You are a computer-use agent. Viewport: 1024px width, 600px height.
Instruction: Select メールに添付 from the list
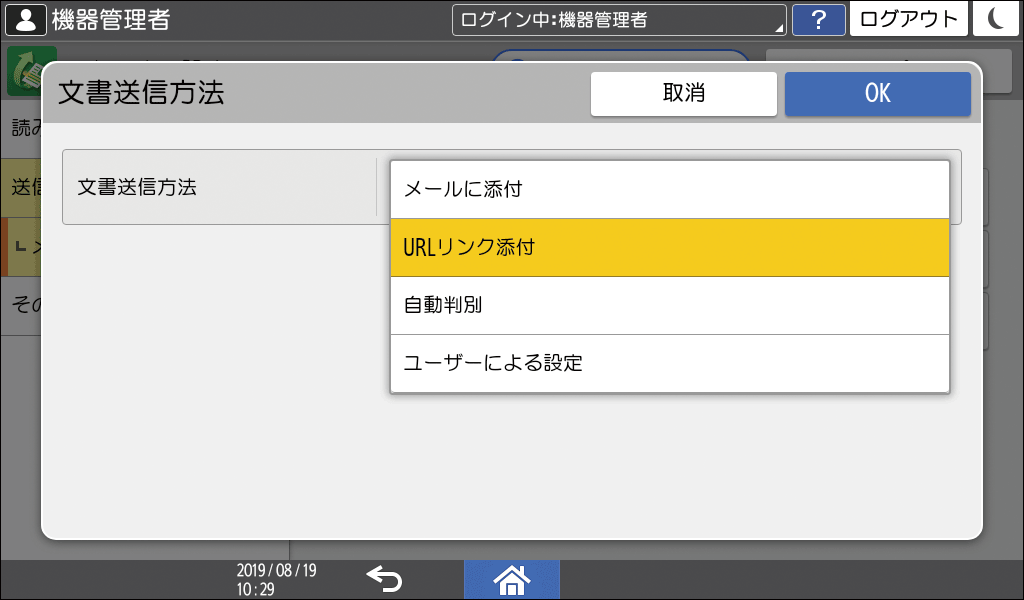(x=670, y=189)
